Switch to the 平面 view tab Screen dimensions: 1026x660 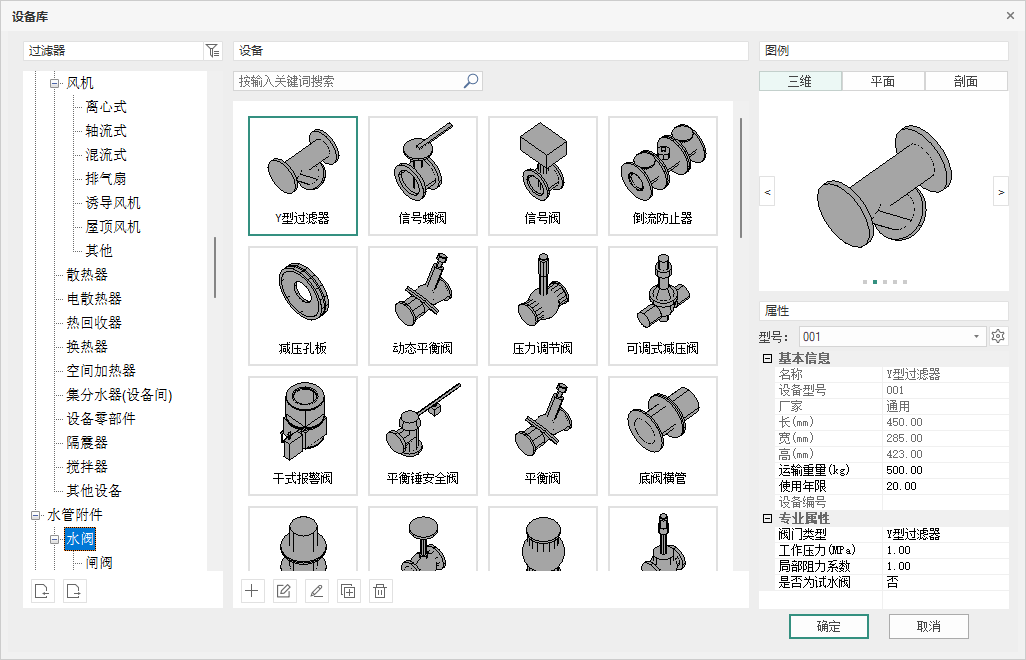click(883, 82)
